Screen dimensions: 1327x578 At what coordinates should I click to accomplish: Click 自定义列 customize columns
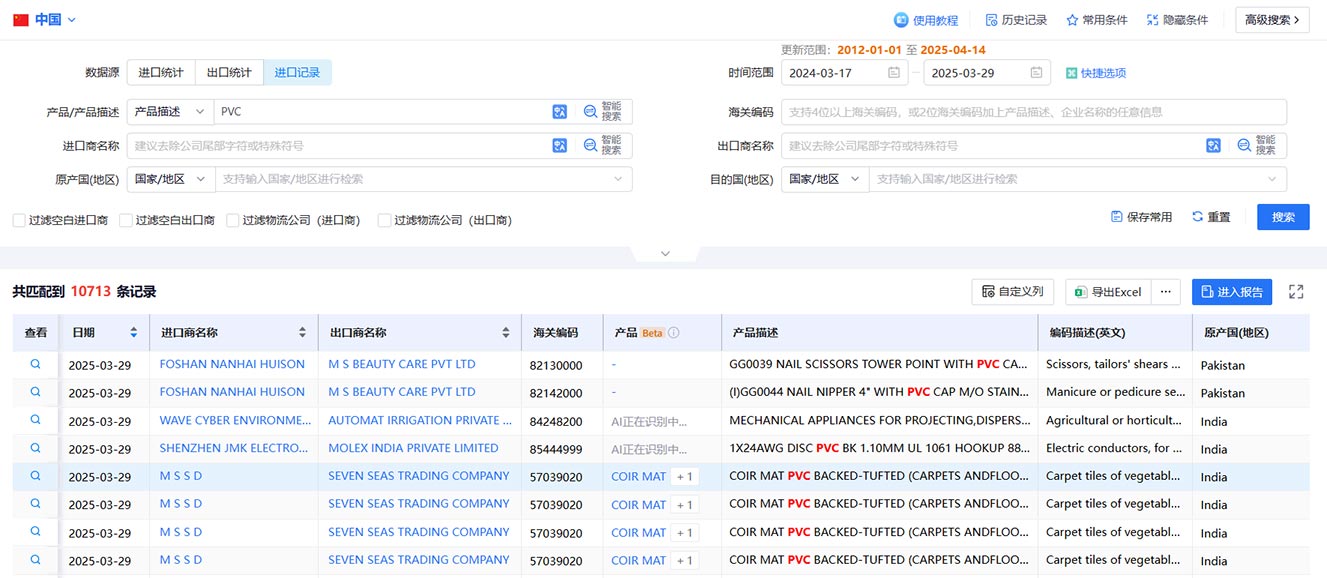[x=1012, y=292]
